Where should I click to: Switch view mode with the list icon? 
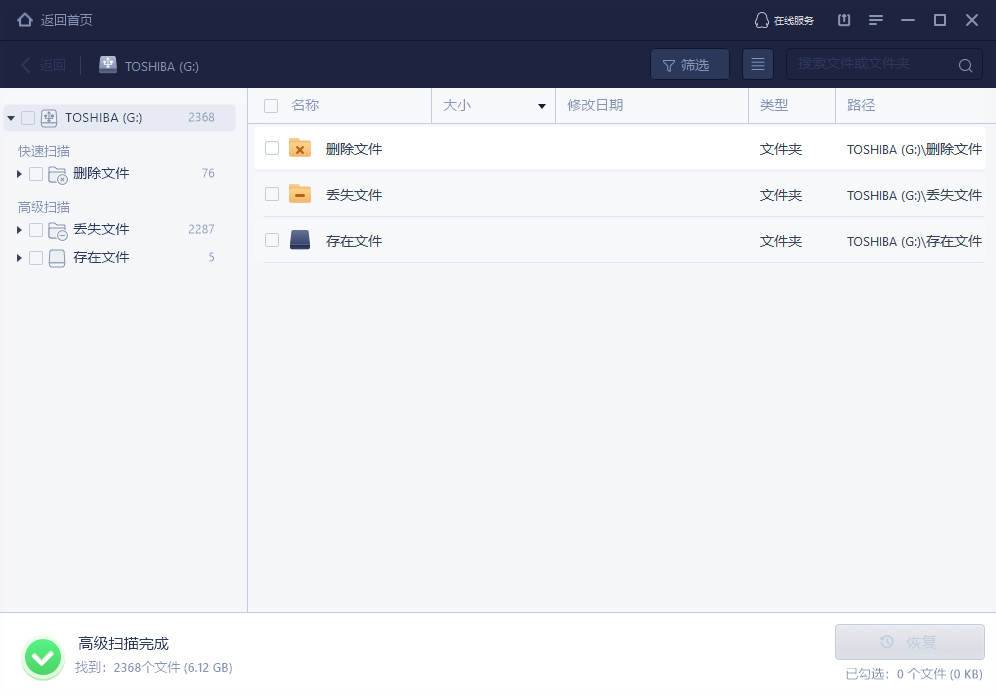click(757, 64)
